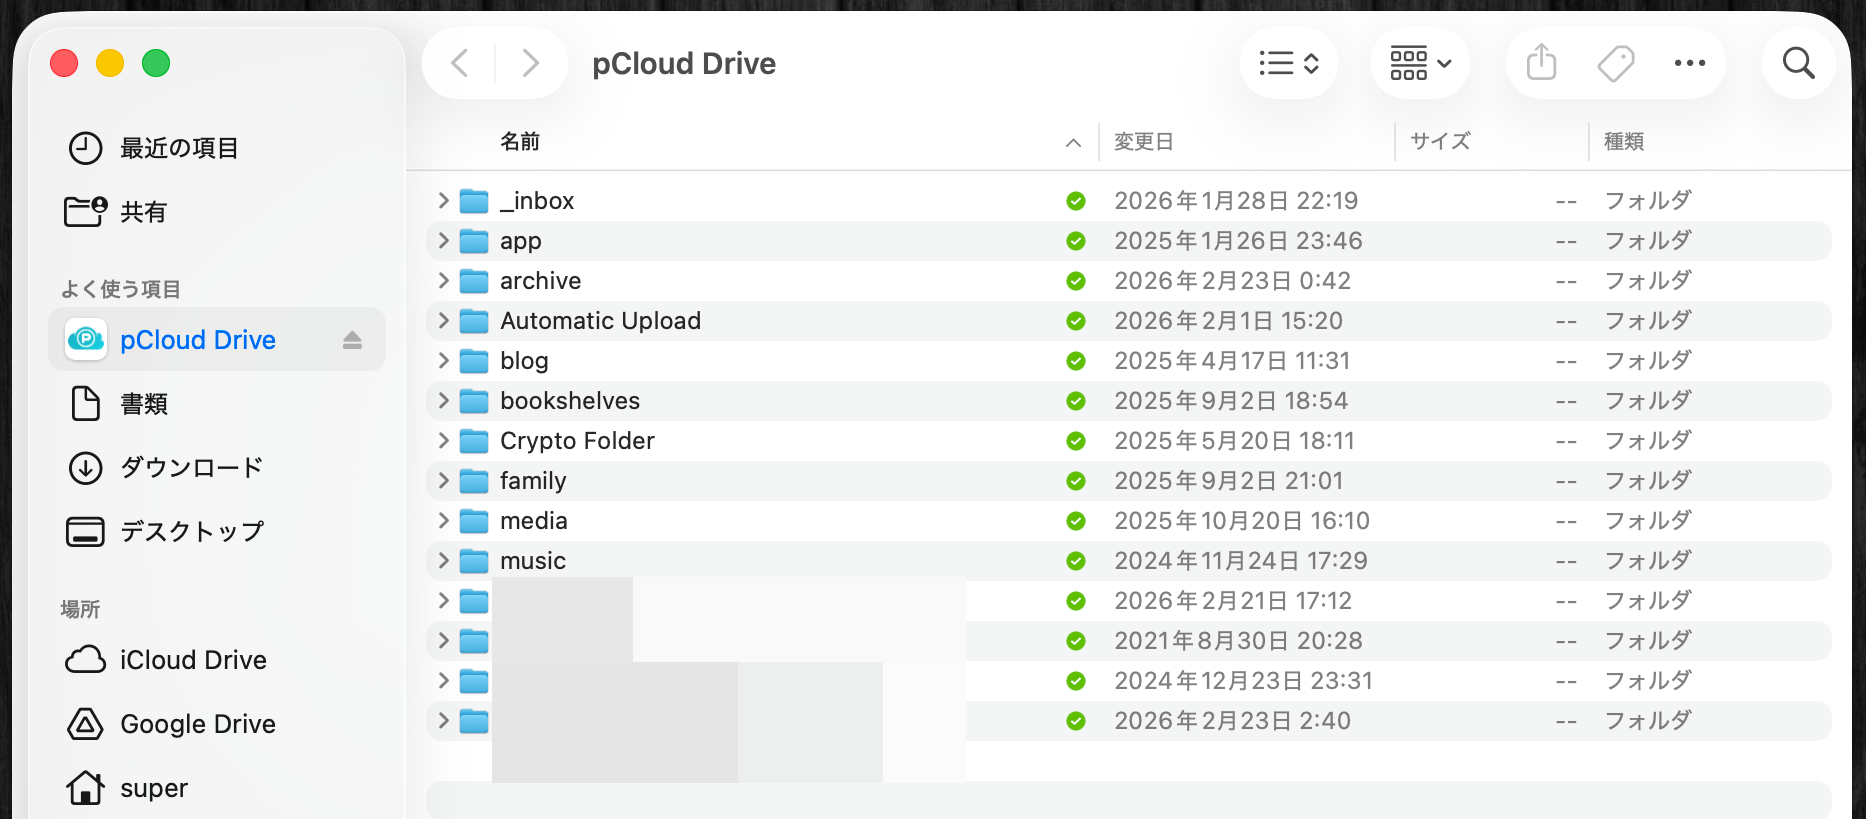Select the _inbox folder name
Screen dimensions: 1866x819
(537, 201)
